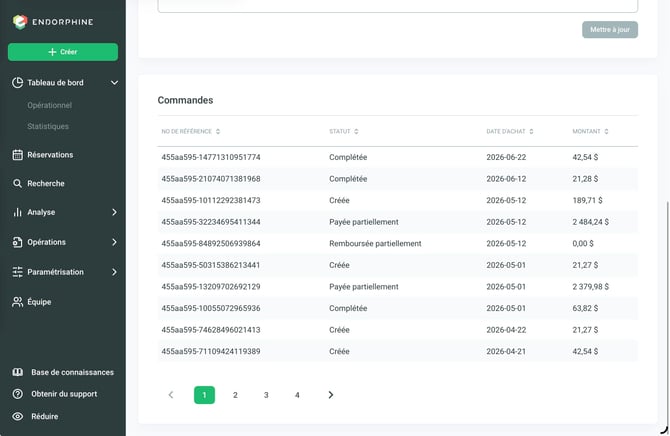670x436 pixels.
Task: Click the Statut column header text
Action: pyautogui.click(x=340, y=131)
